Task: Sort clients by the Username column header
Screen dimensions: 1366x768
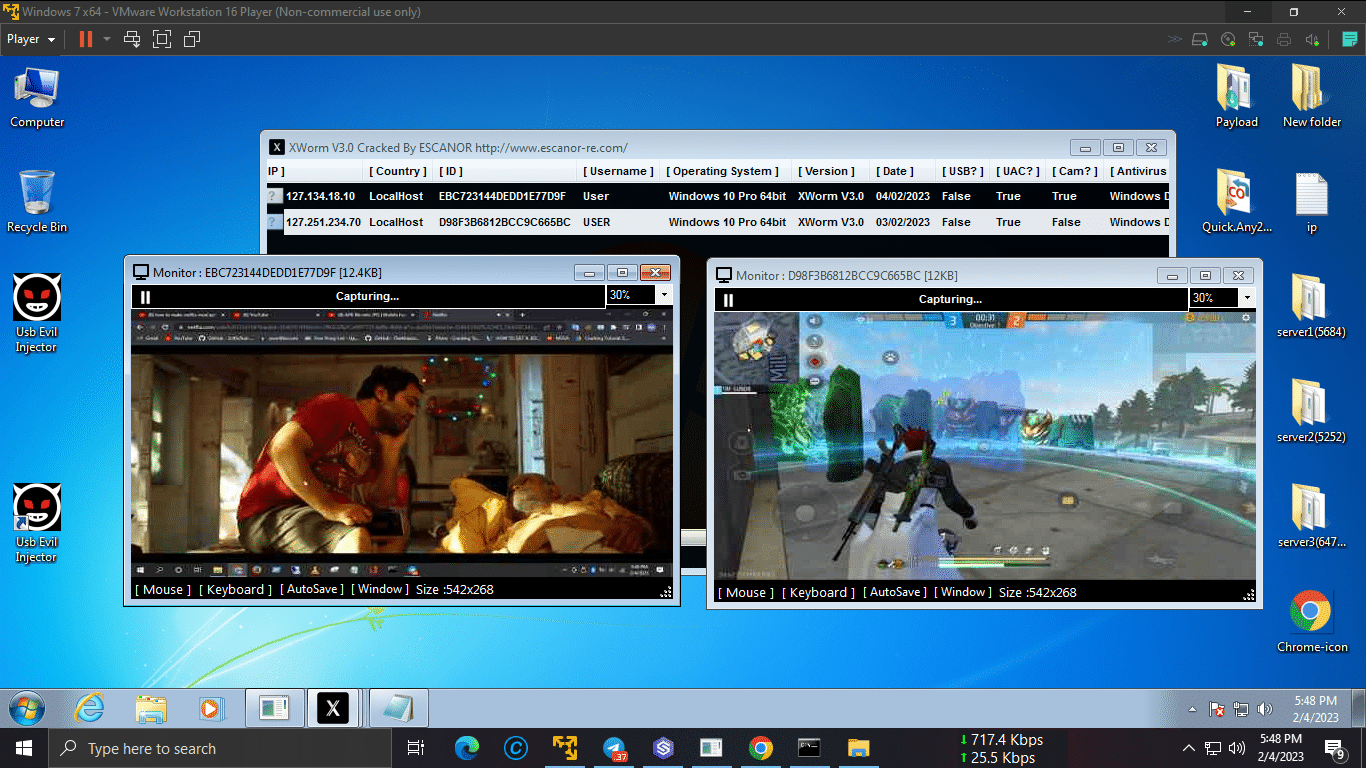Action: (x=618, y=171)
